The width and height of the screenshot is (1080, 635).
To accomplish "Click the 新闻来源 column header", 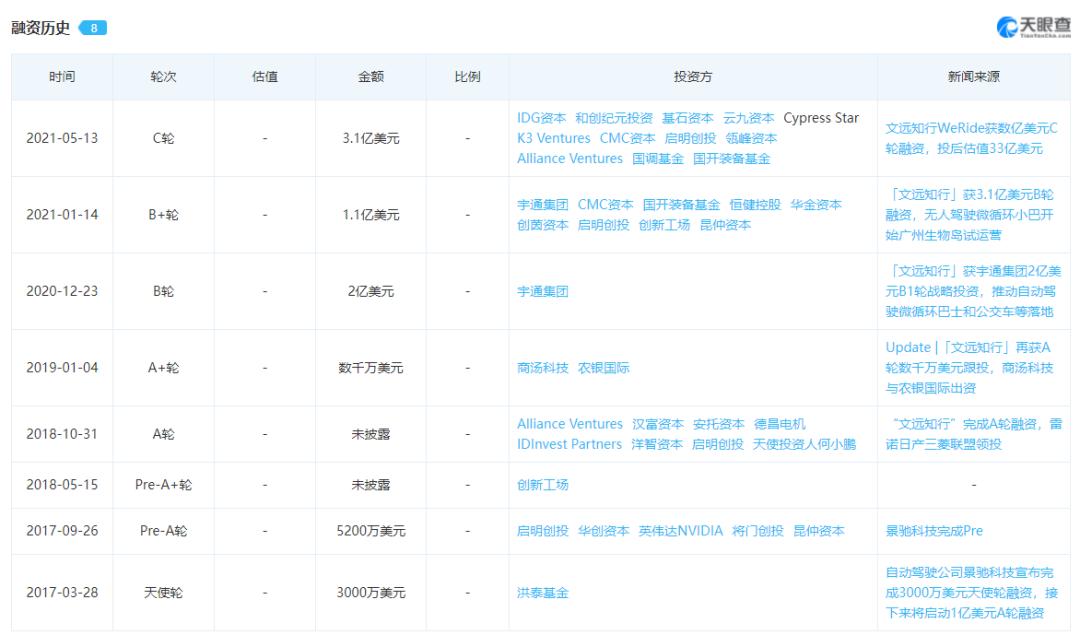I will (x=973, y=77).
